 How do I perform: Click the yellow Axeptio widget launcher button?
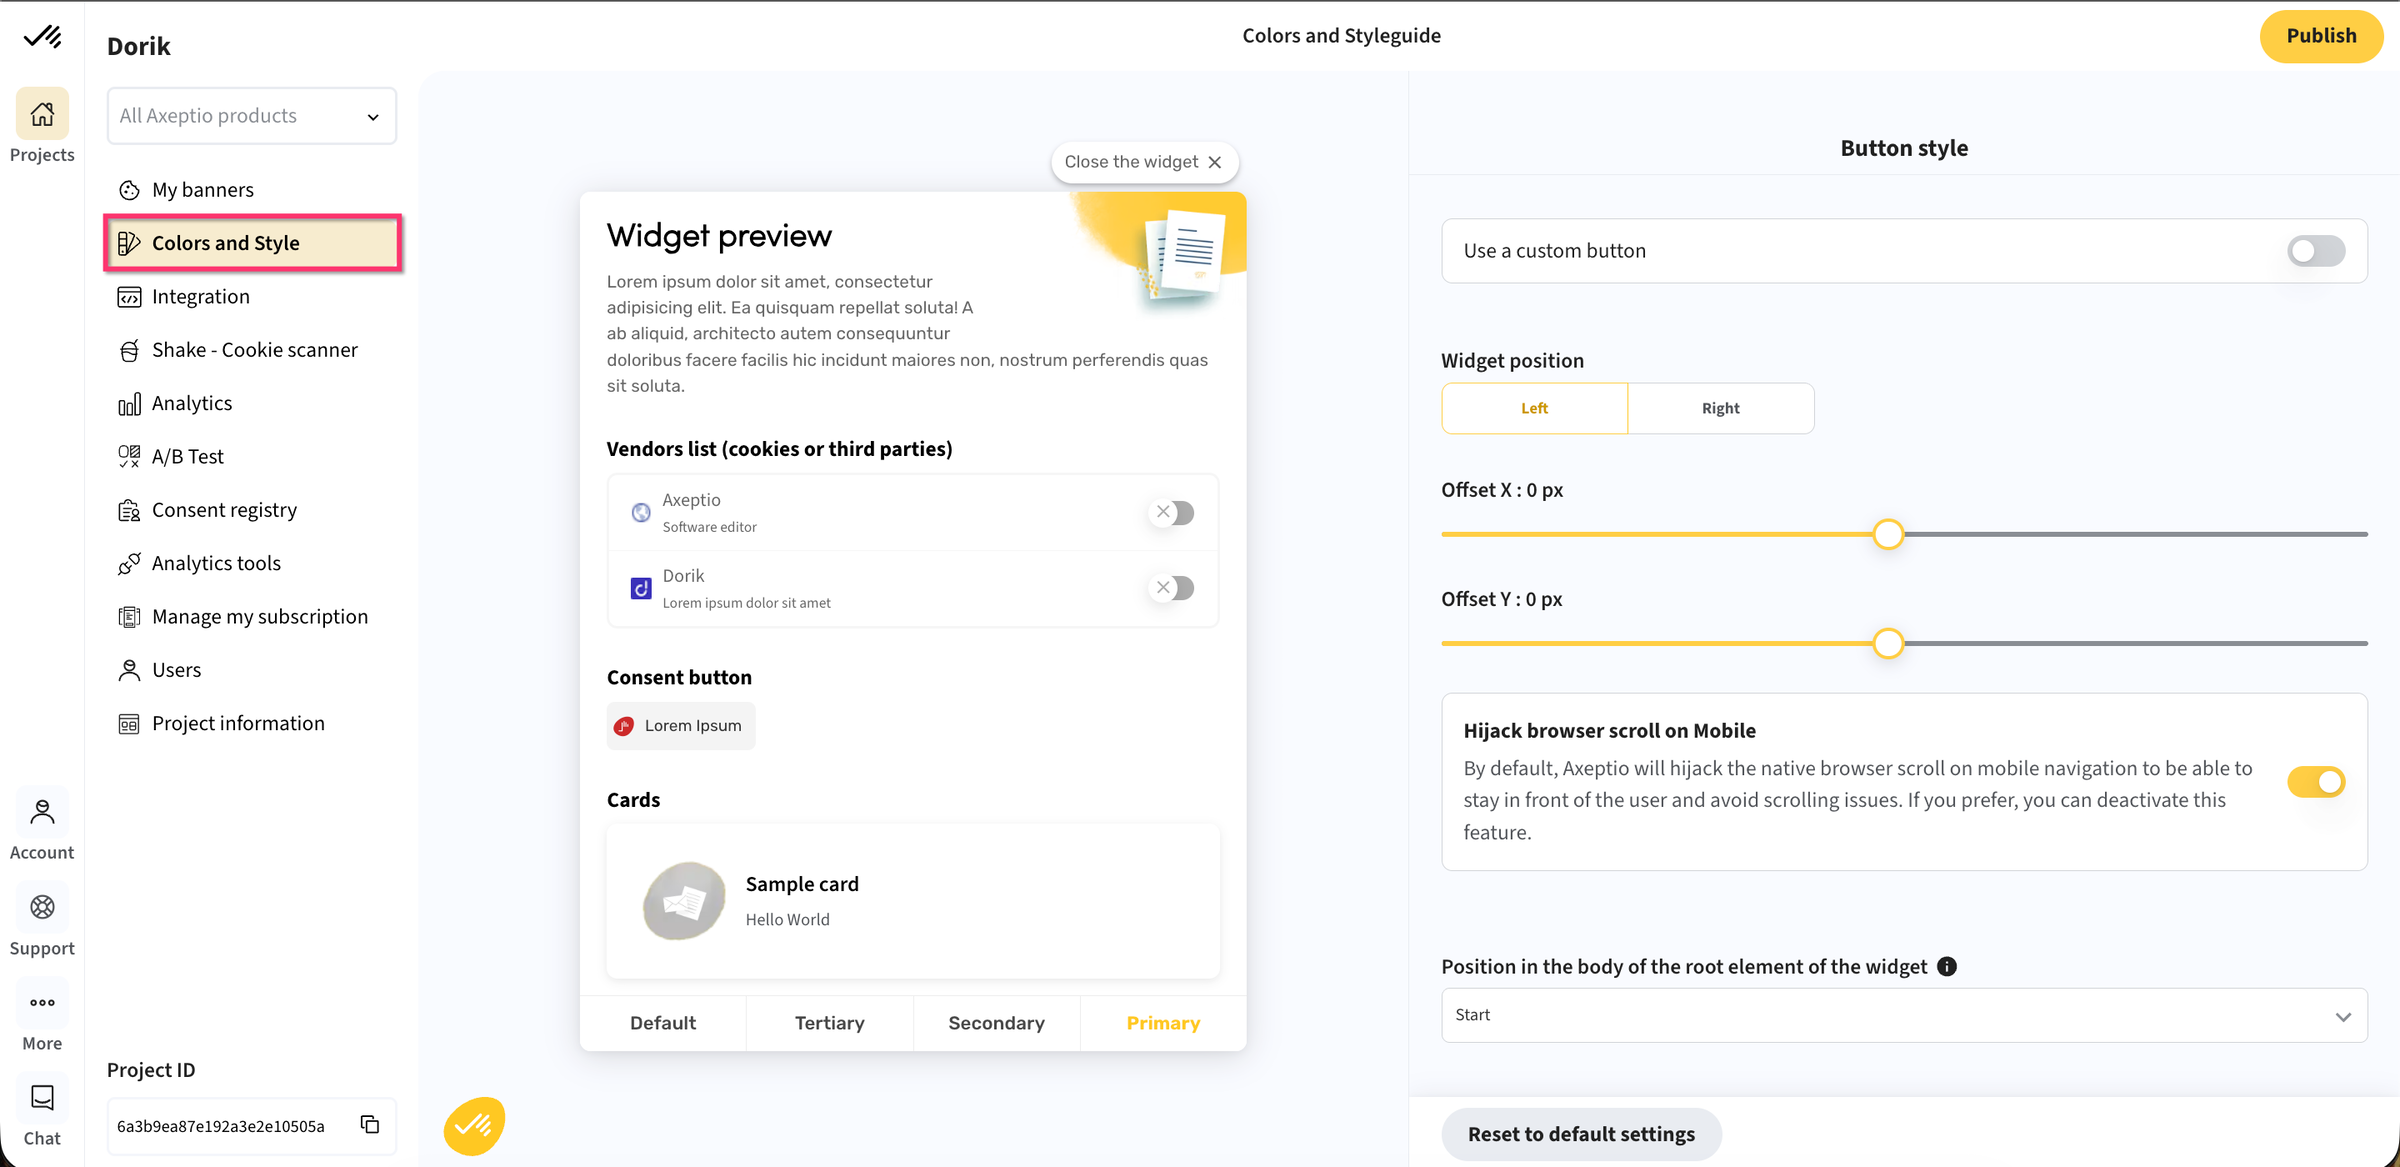click(474, 1126)
